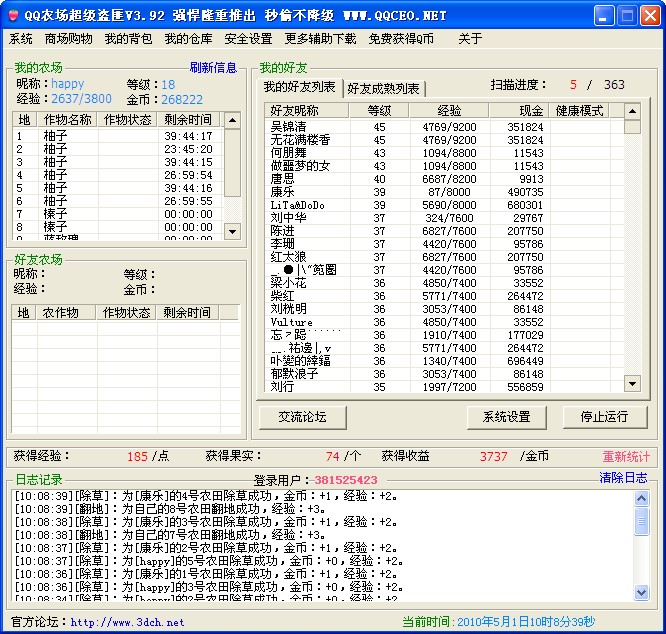This screenshot has height=634, width=666.
Task: Click down arrow of my farm list scrollbar
Action: tap(232, 232)
